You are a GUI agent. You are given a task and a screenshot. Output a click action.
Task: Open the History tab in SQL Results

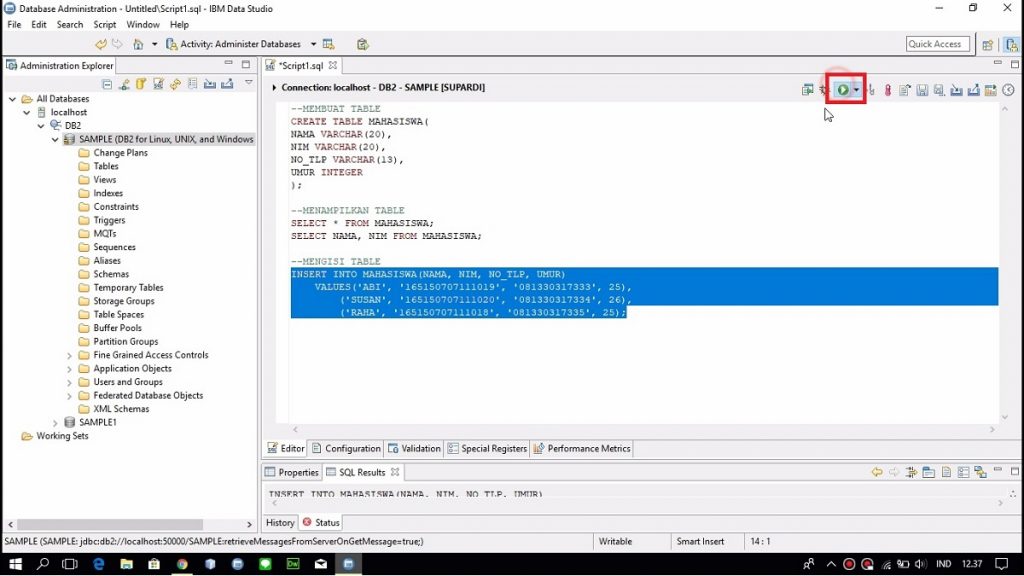280,522
